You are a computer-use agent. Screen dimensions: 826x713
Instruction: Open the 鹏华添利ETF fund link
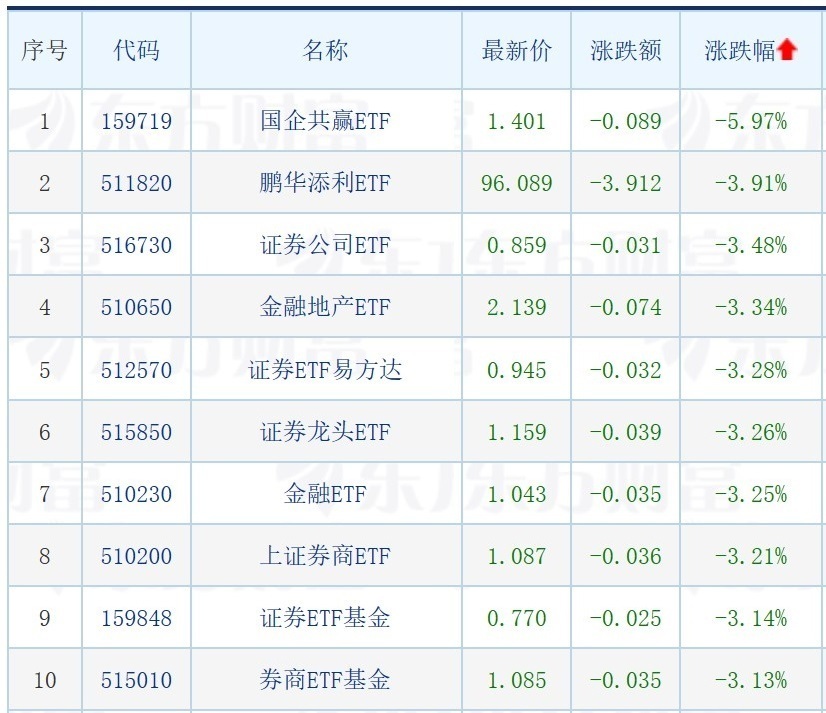click(x=325, y=184)
